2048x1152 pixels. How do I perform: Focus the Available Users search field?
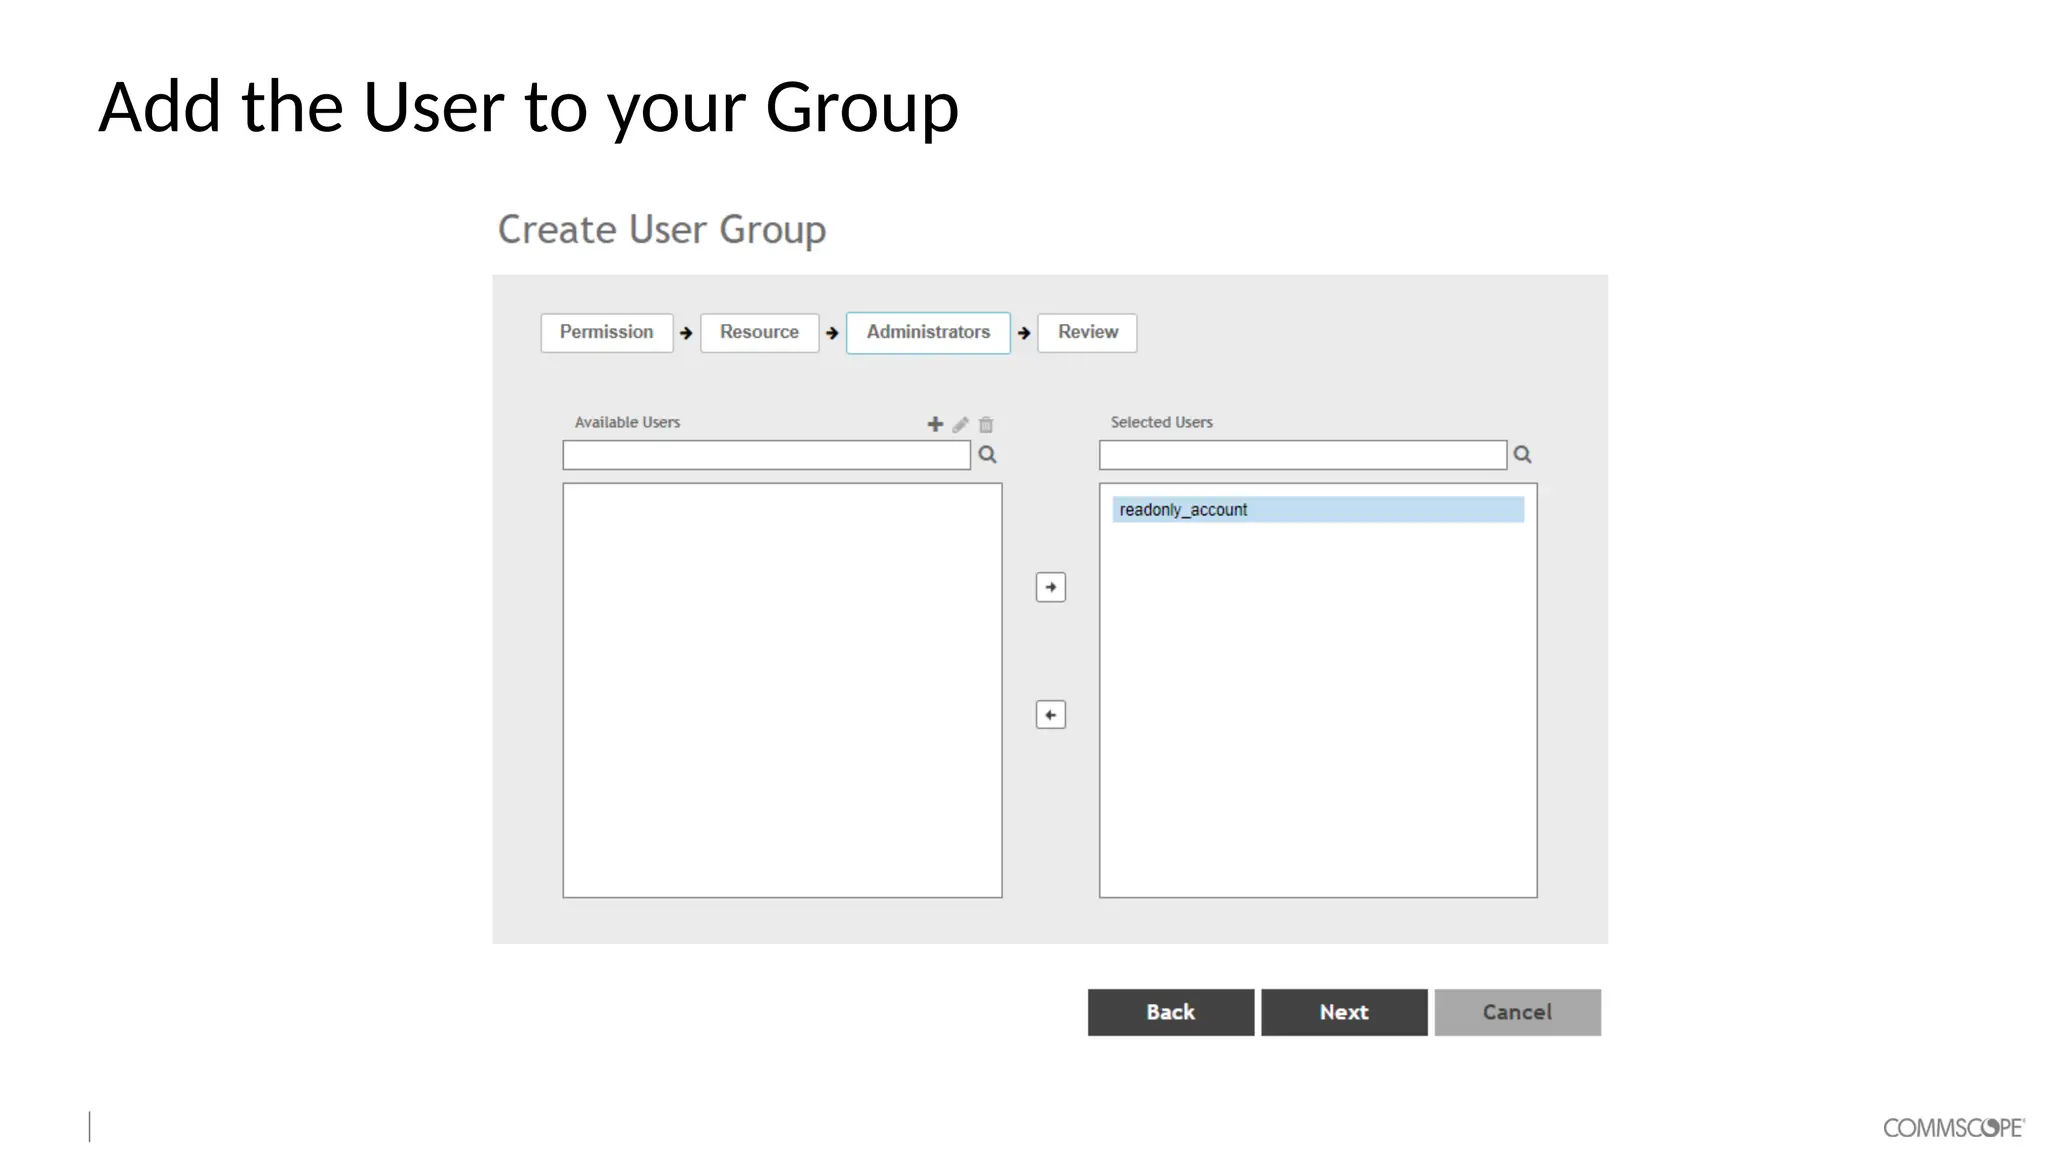[767, 455]
